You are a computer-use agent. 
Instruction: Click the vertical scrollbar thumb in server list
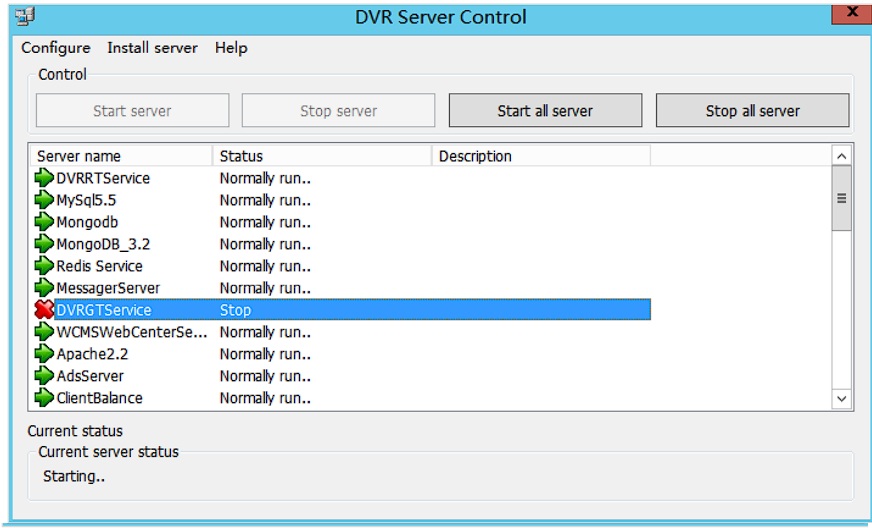coord(841,198)
